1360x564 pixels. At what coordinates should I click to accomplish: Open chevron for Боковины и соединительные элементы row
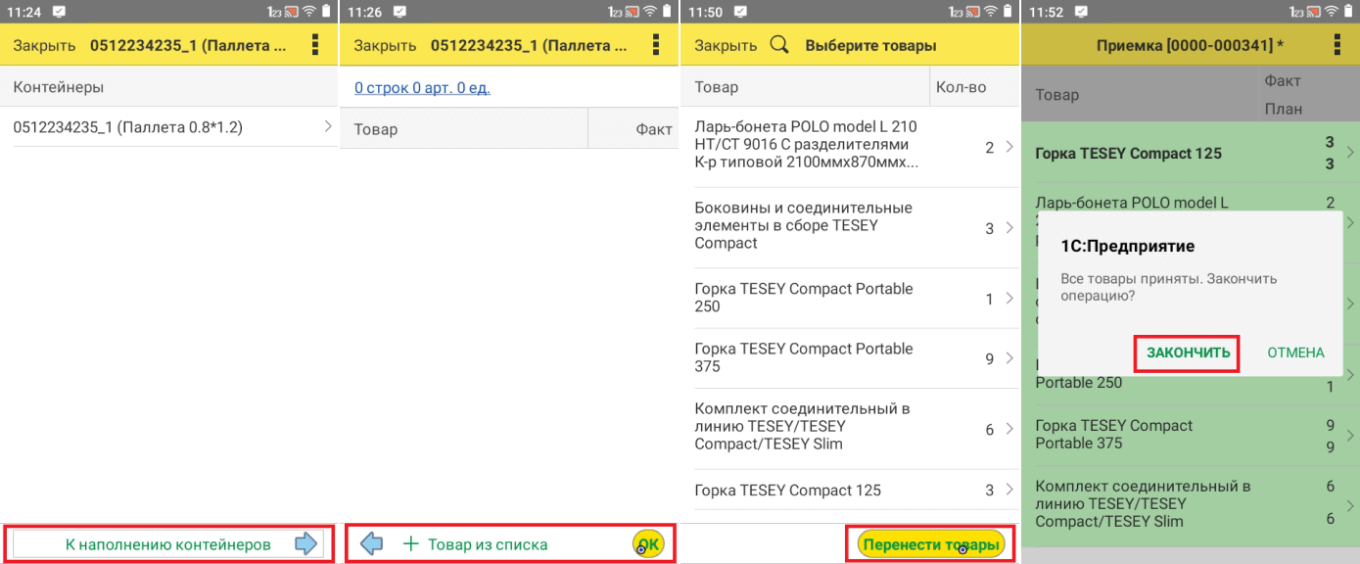pyautogui.click(x=1009, y=228)
